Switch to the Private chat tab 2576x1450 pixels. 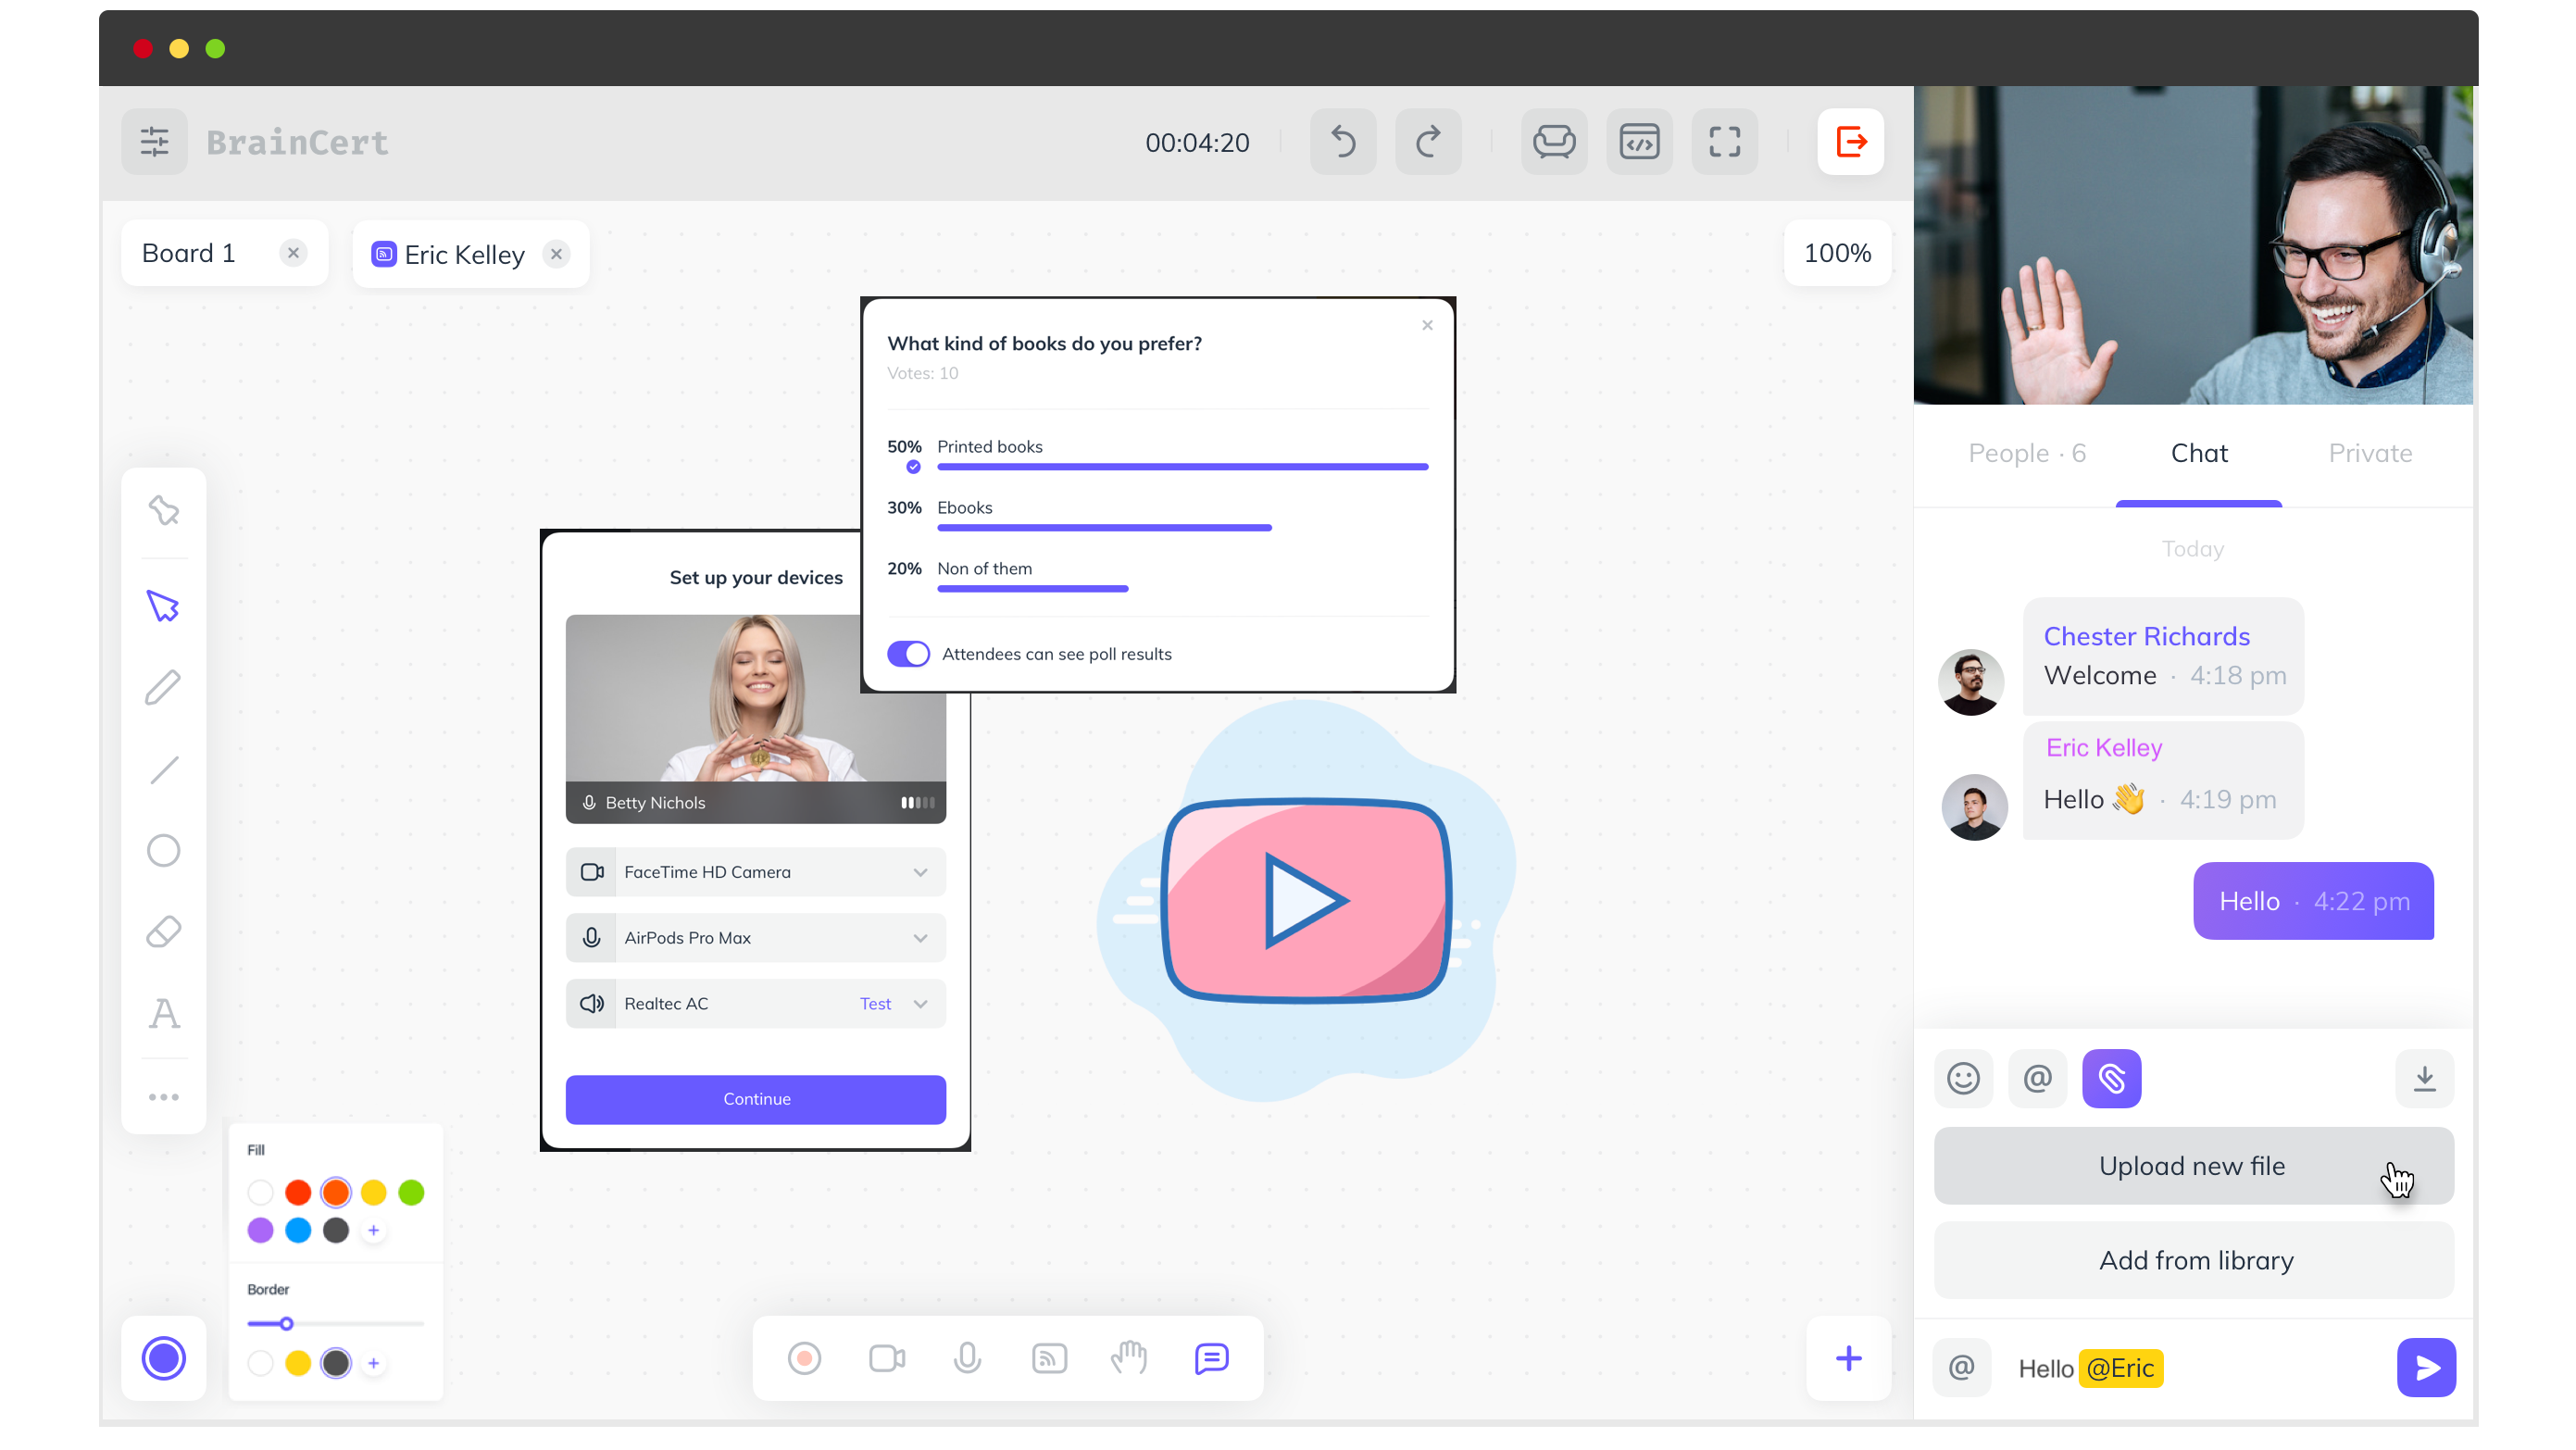coord(2370,453)
